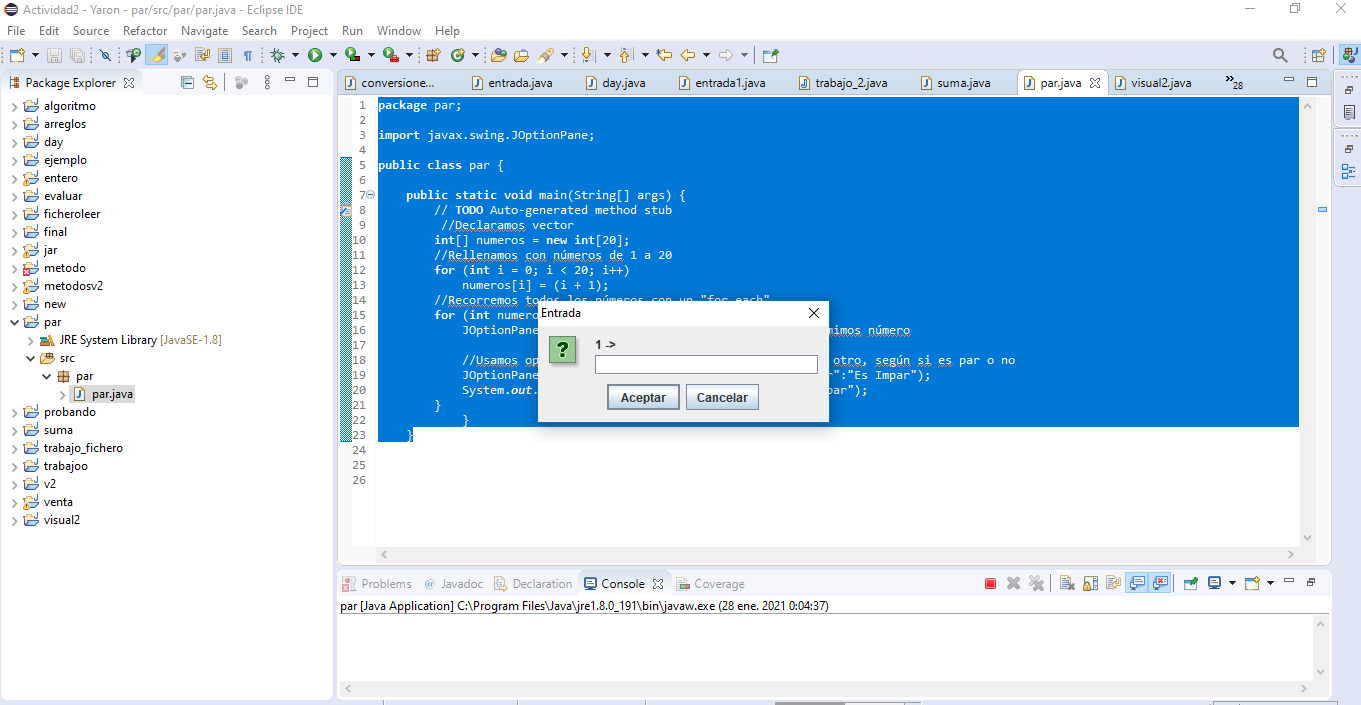Click the console vertical scrollbar down arrow
Image resolution: width=1361 pixels, height=705 pixels.
pos(1320,672)
